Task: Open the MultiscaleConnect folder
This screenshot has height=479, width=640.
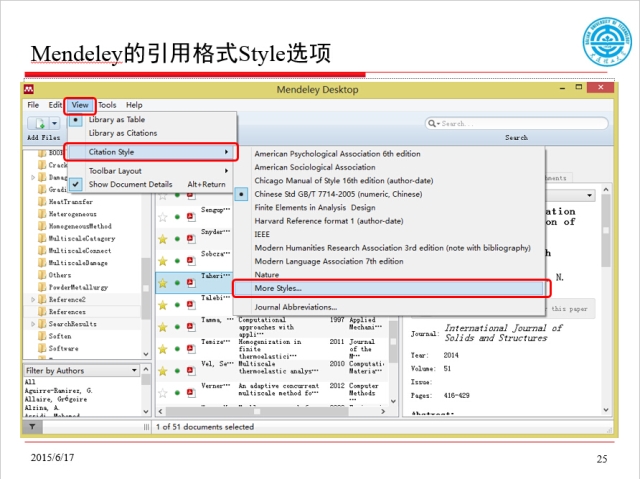Action: point(80,251)
